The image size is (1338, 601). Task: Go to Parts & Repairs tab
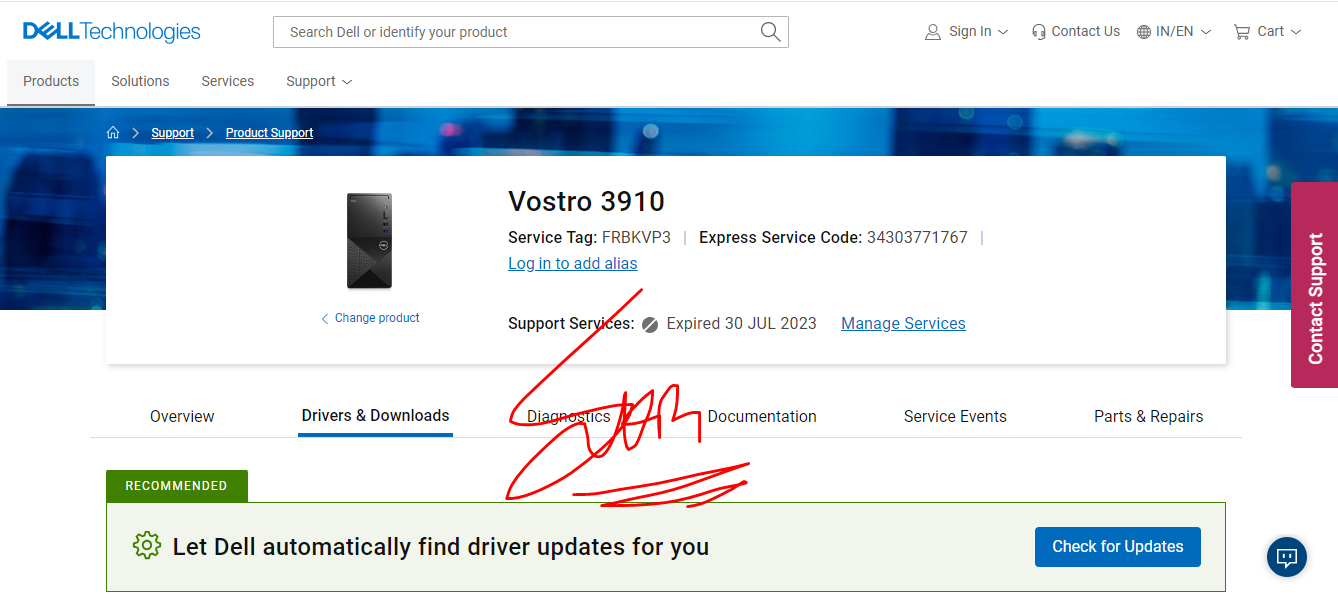(x=1148, y=416)
